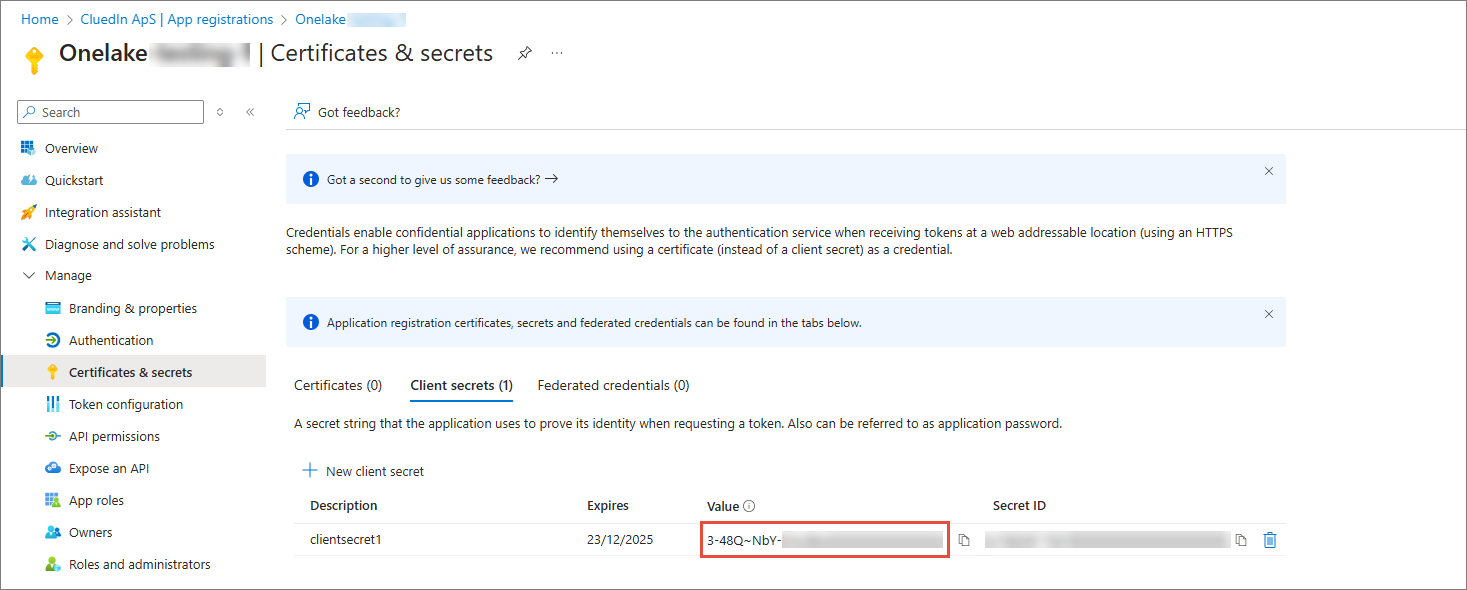1467x590 pixels.
Task: Click the Roles and administrators icon
Action: (x=53, y=564)
